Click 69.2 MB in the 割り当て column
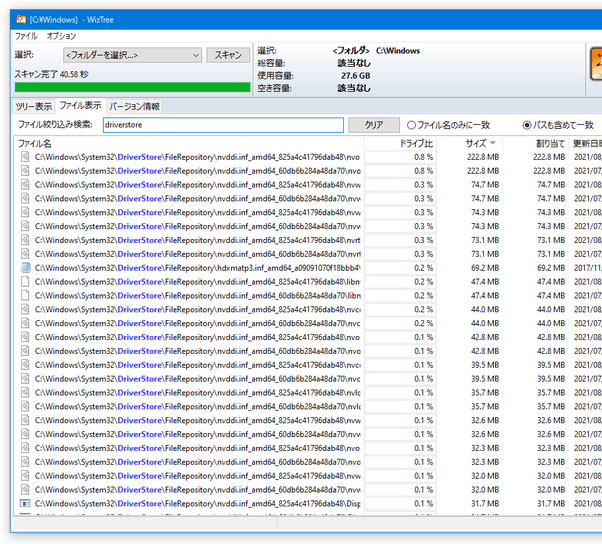The height and width of the screenshot is (544, 602). [x=551, y=268]
